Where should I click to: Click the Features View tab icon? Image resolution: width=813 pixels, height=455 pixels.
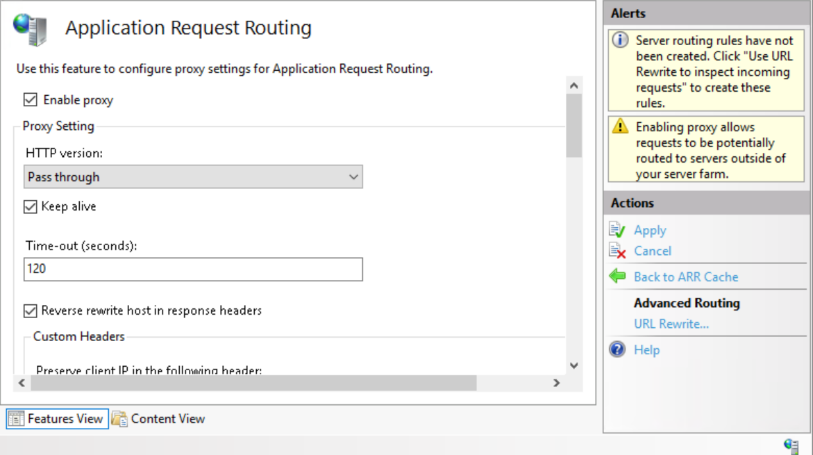click(16, 419)
